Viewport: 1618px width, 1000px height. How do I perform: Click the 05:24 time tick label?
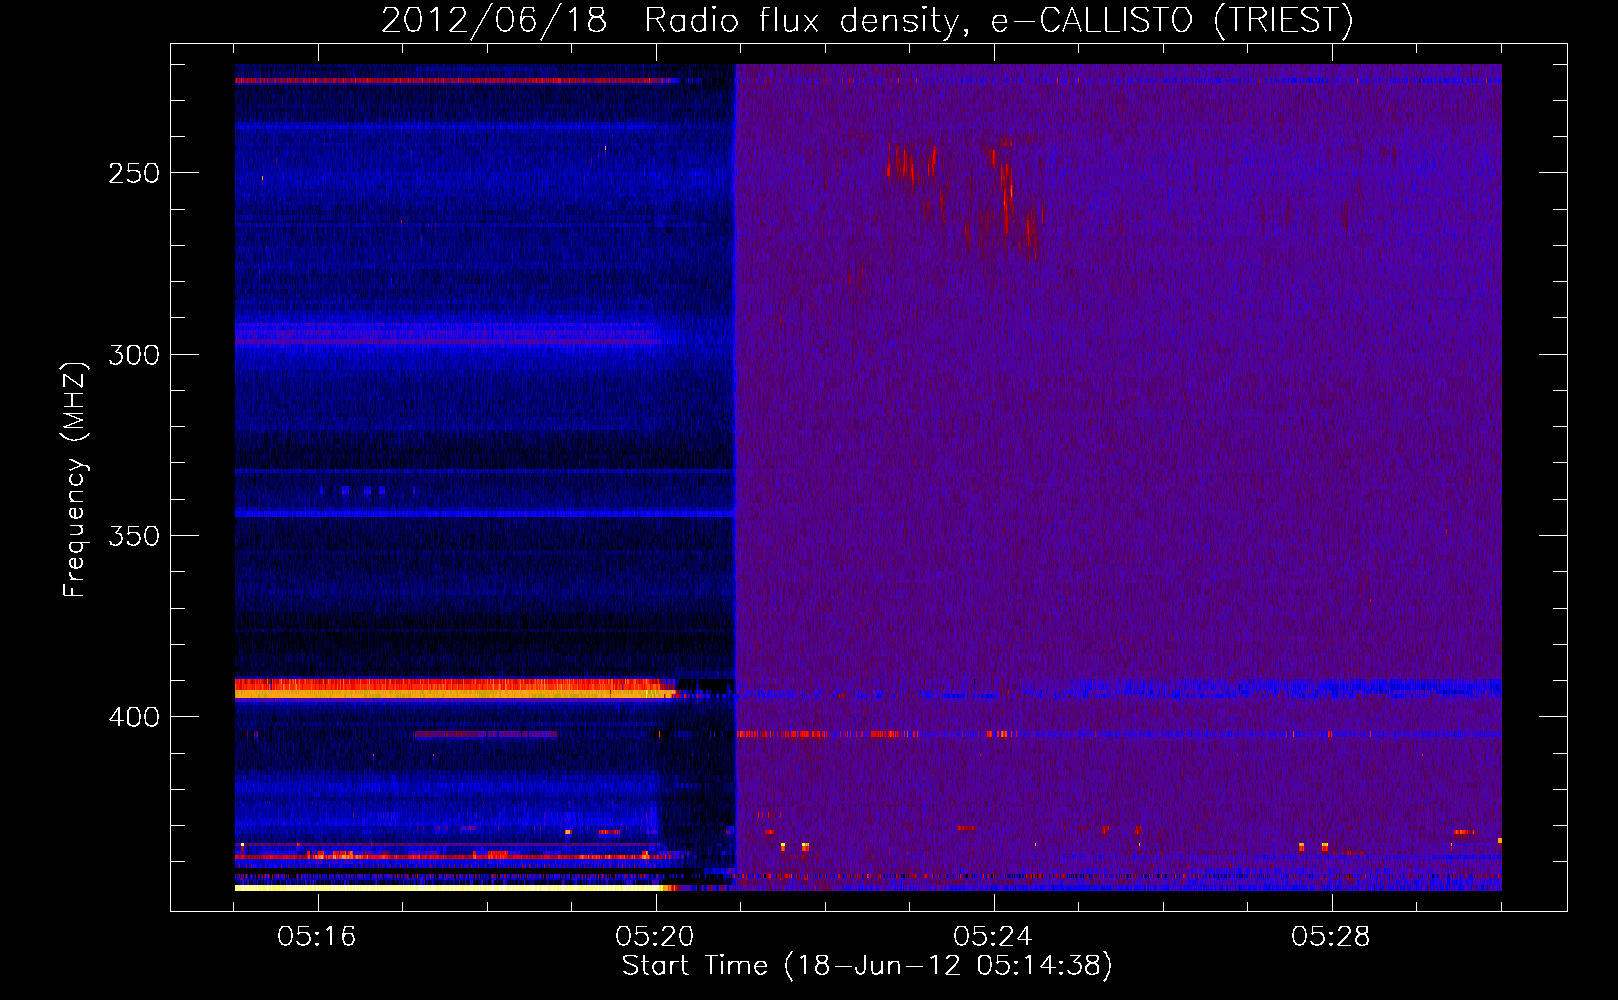point(993,937)
